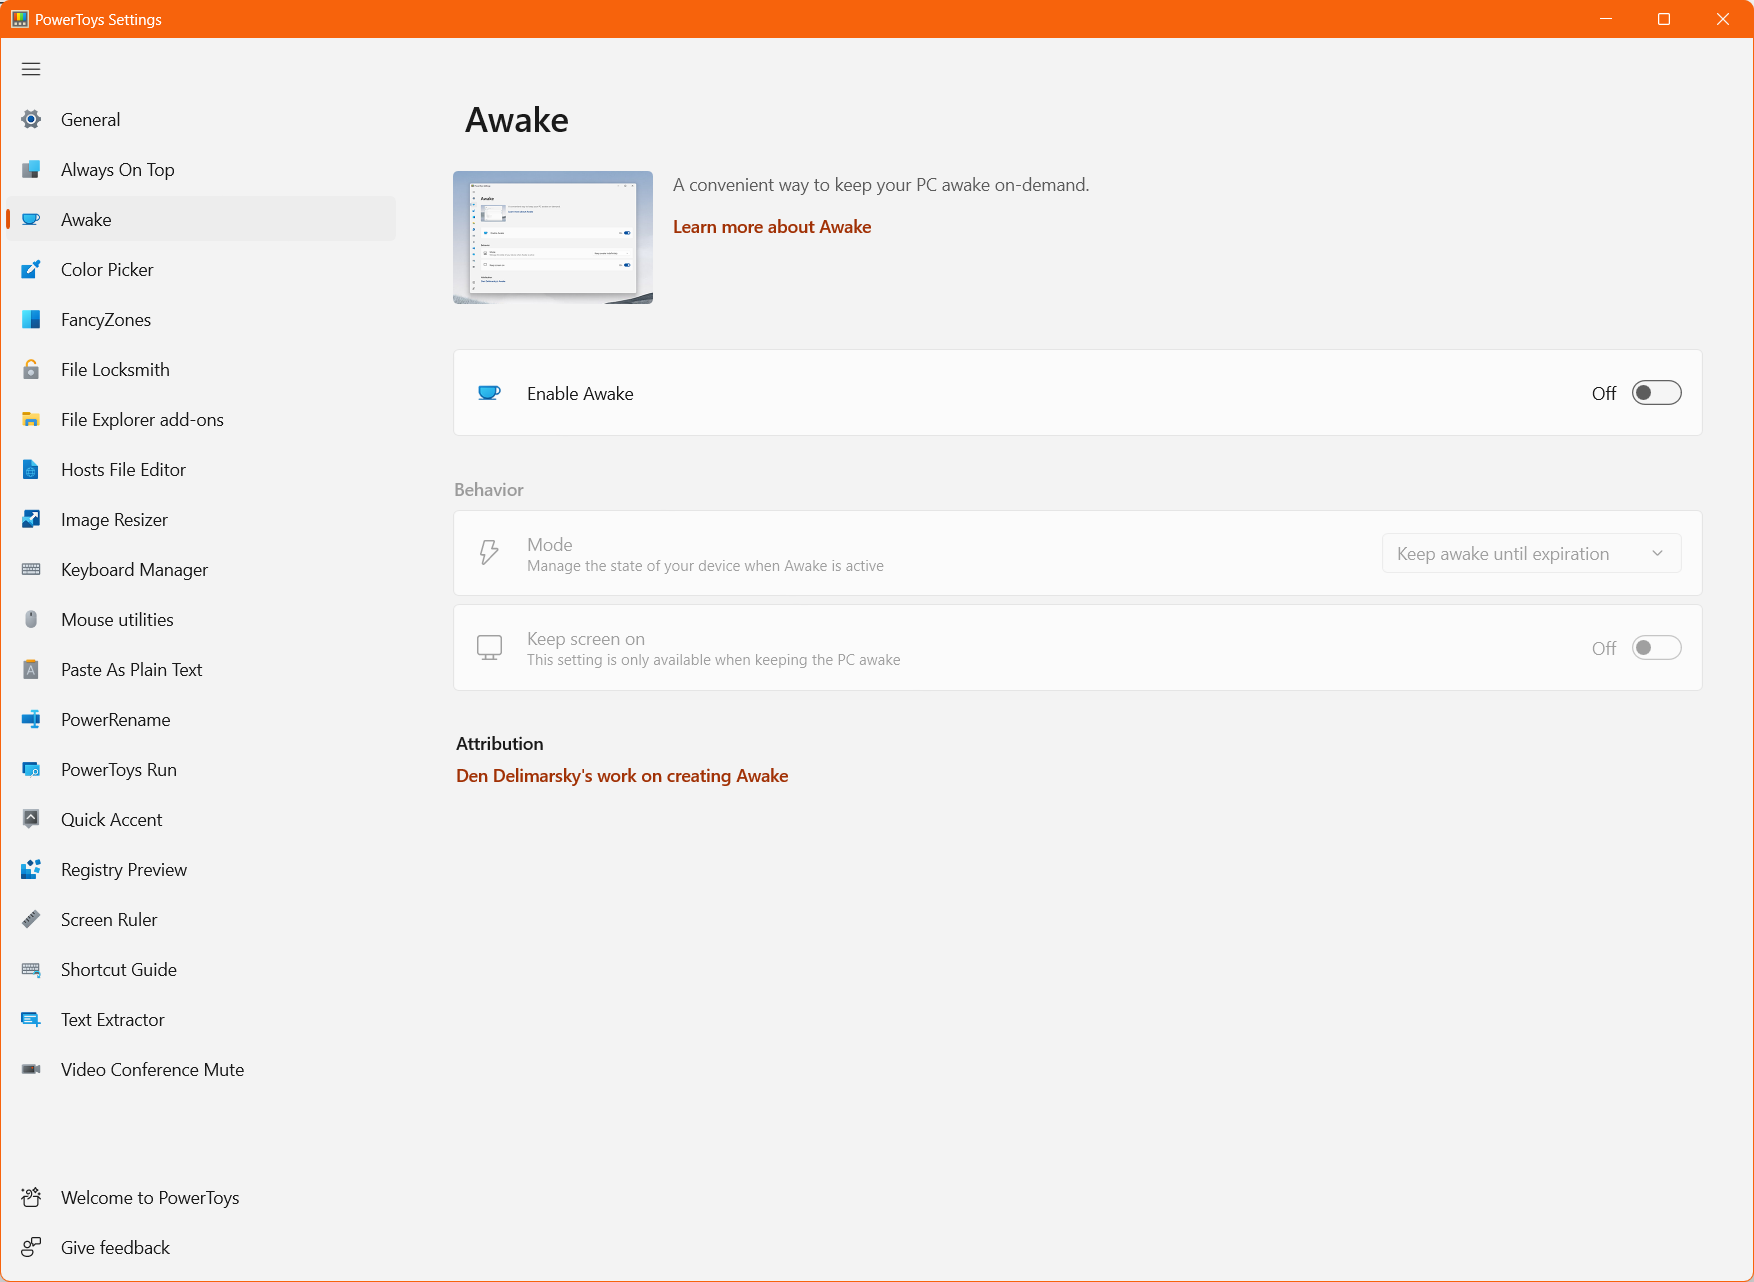Select the Color Picker sidebar icon

point(31,269)
